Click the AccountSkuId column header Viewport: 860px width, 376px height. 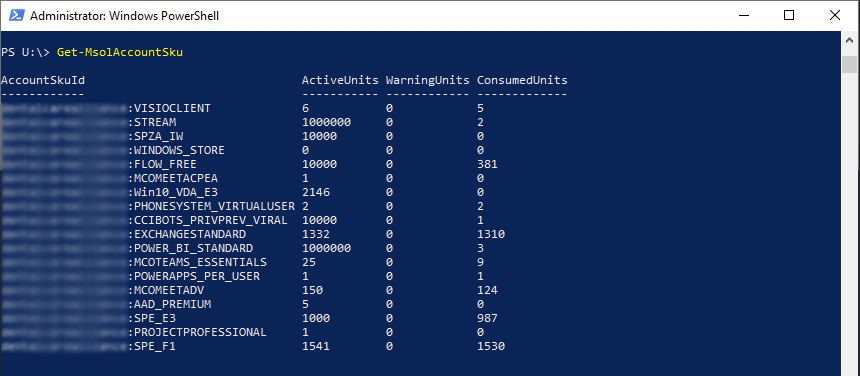coord(43,81)
